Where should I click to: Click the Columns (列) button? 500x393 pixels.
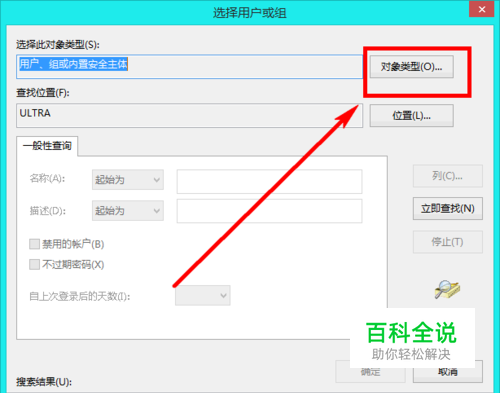[448, 176]
